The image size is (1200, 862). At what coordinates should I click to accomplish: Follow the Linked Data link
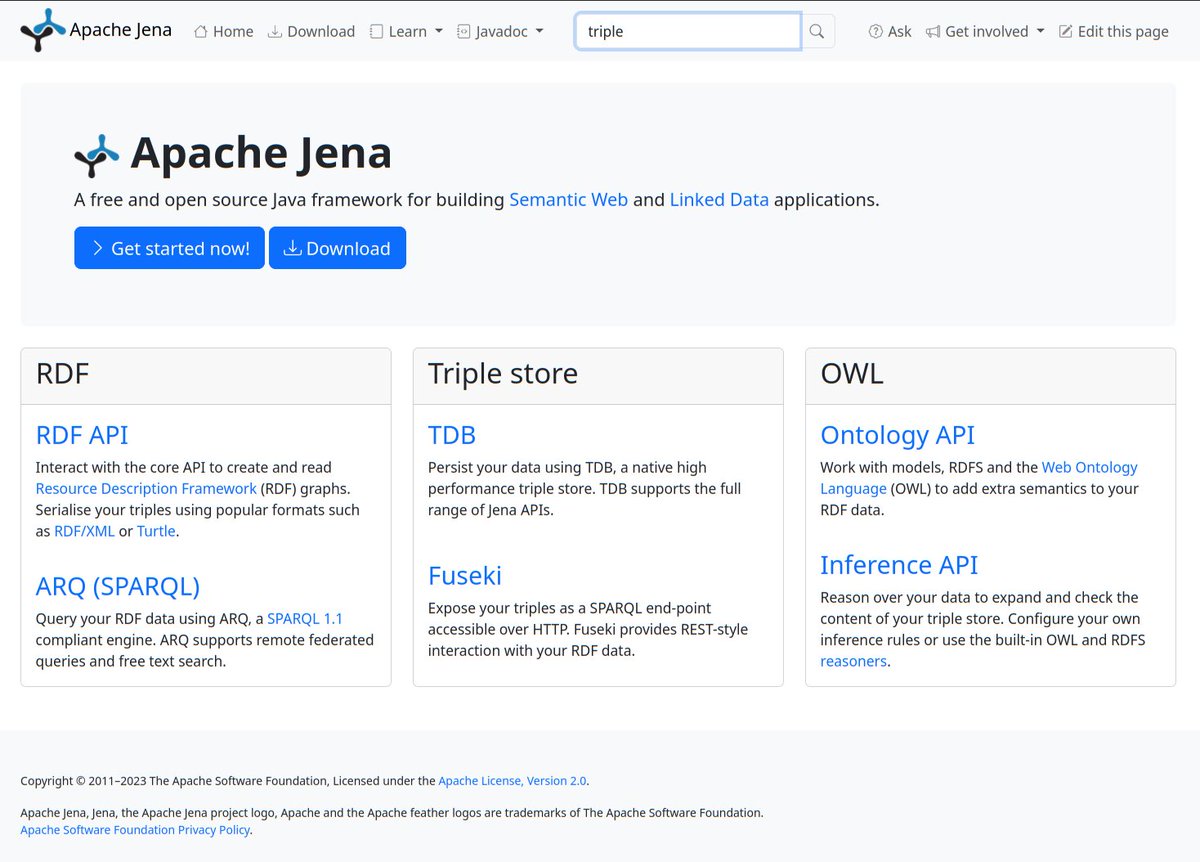pos(719,199)
